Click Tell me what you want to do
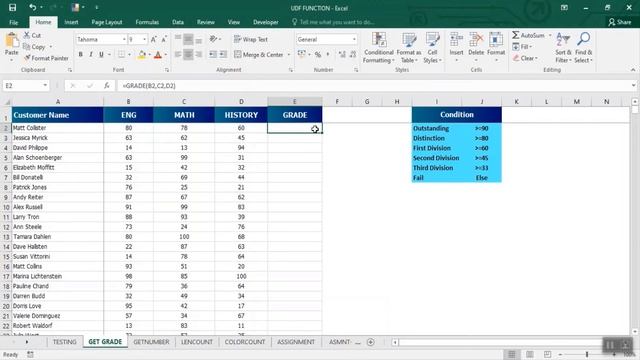The width and height of the screenshot is (640, 360). (x=333, y=22)
